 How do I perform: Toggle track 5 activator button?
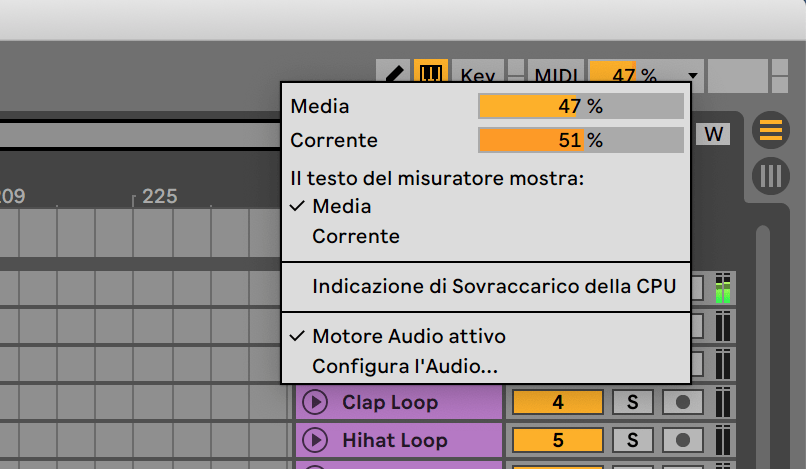click(x=557, y=440)
